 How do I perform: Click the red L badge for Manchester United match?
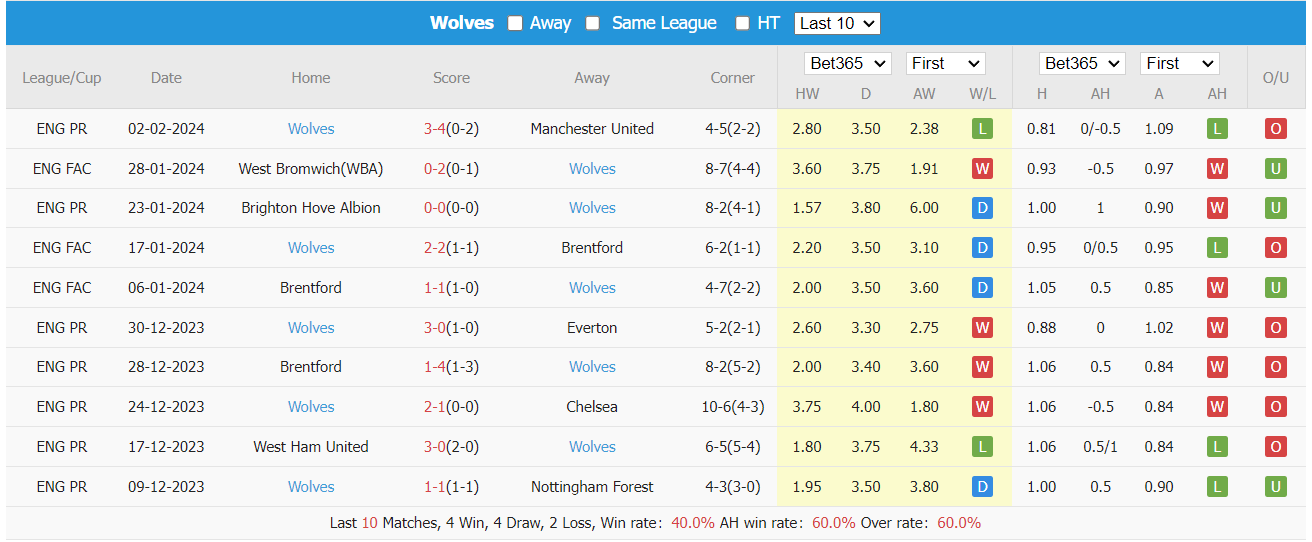pyautogui.click(x=982, y=129)
